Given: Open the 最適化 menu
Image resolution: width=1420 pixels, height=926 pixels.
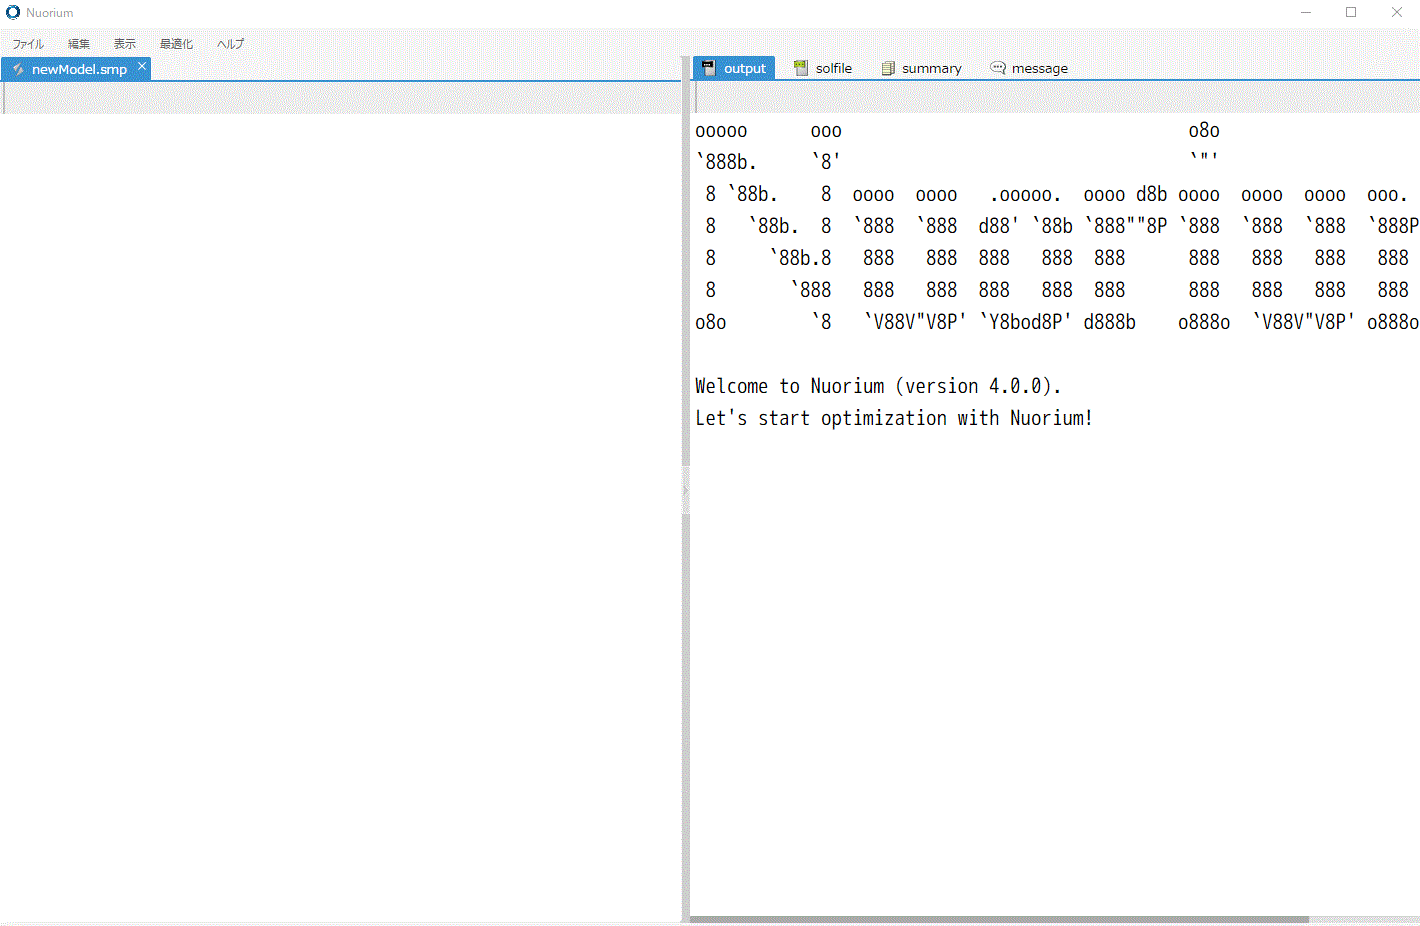Looking at the screenshot, I should [x=176, y=44].
